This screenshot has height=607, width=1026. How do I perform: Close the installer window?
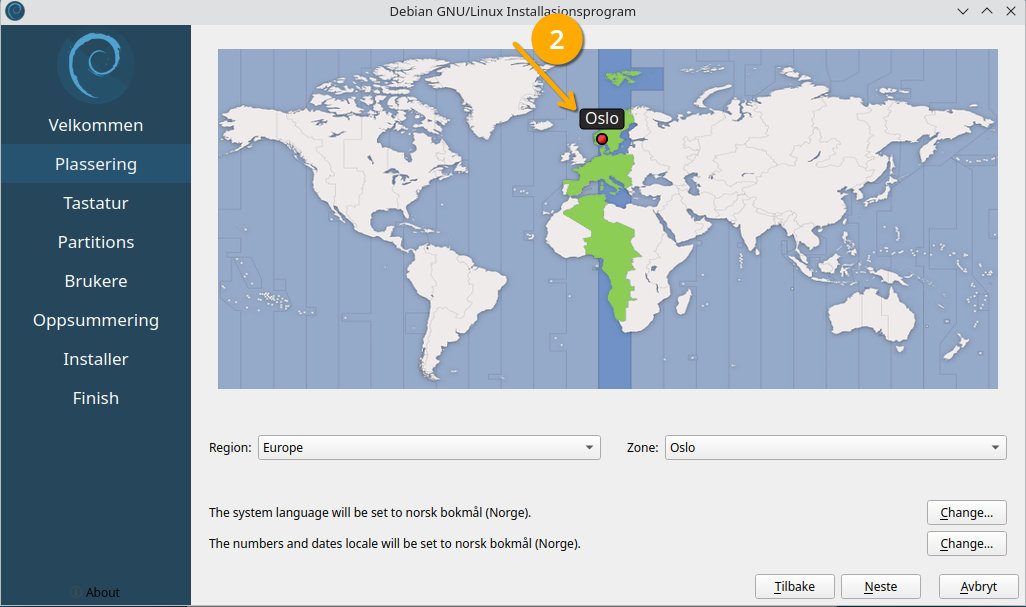click(1011, 11)
